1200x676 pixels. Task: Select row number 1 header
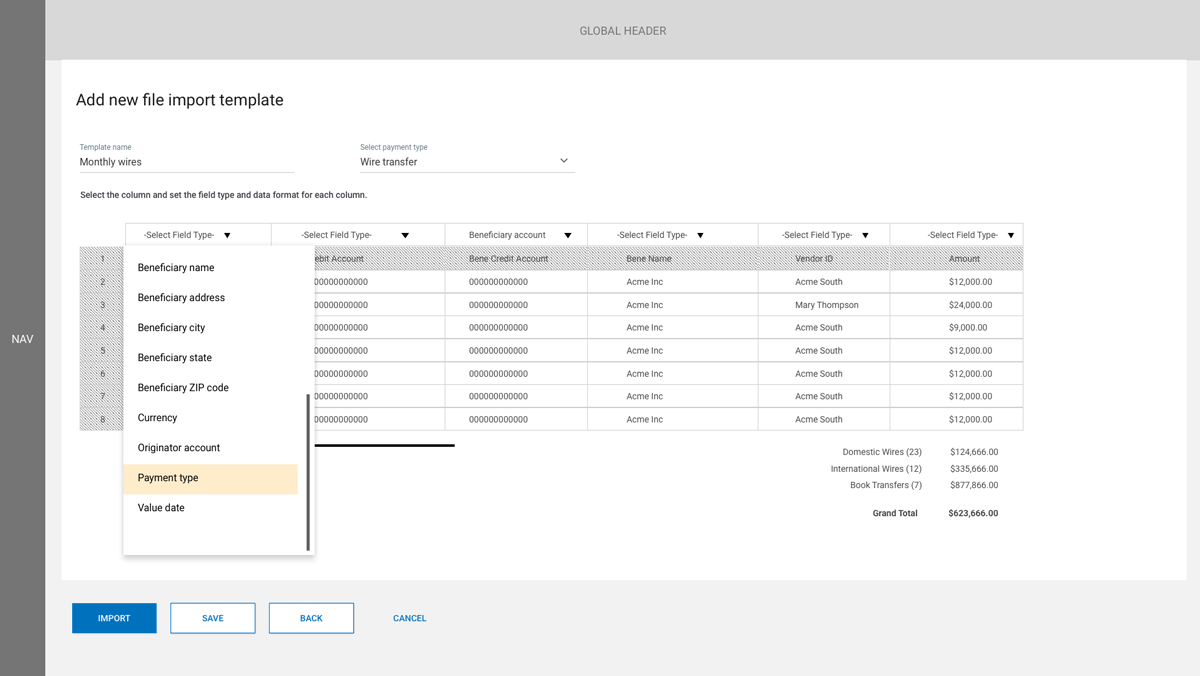point(103,259)
